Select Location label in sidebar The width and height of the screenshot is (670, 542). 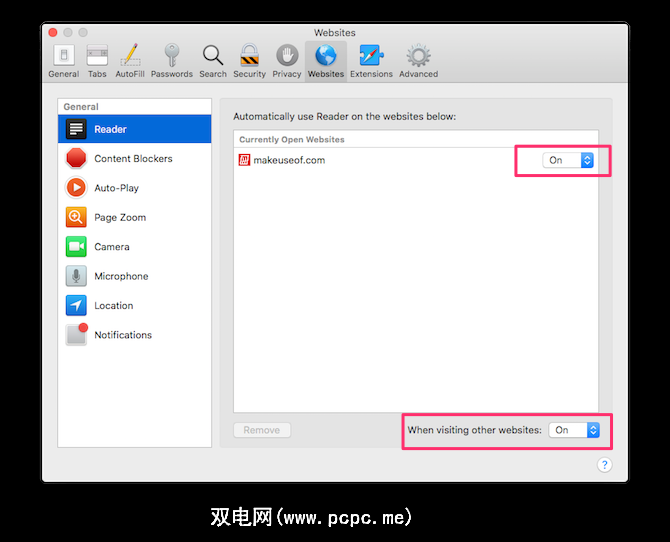coord(114,306)
